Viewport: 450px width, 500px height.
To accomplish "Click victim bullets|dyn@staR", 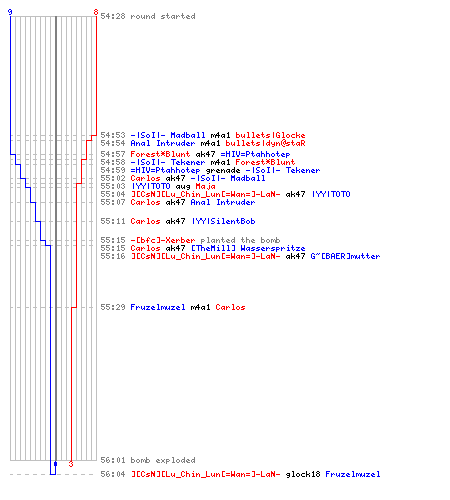I will (x=265, y=143).
